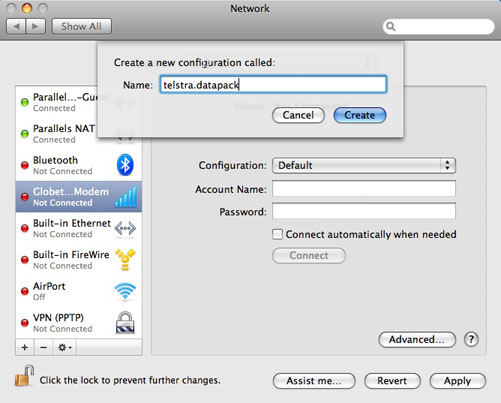501x403 pixels.
Task: Click the red status dot beside Bluetooth
Action: pyautogui.click(x=25, y=165)
